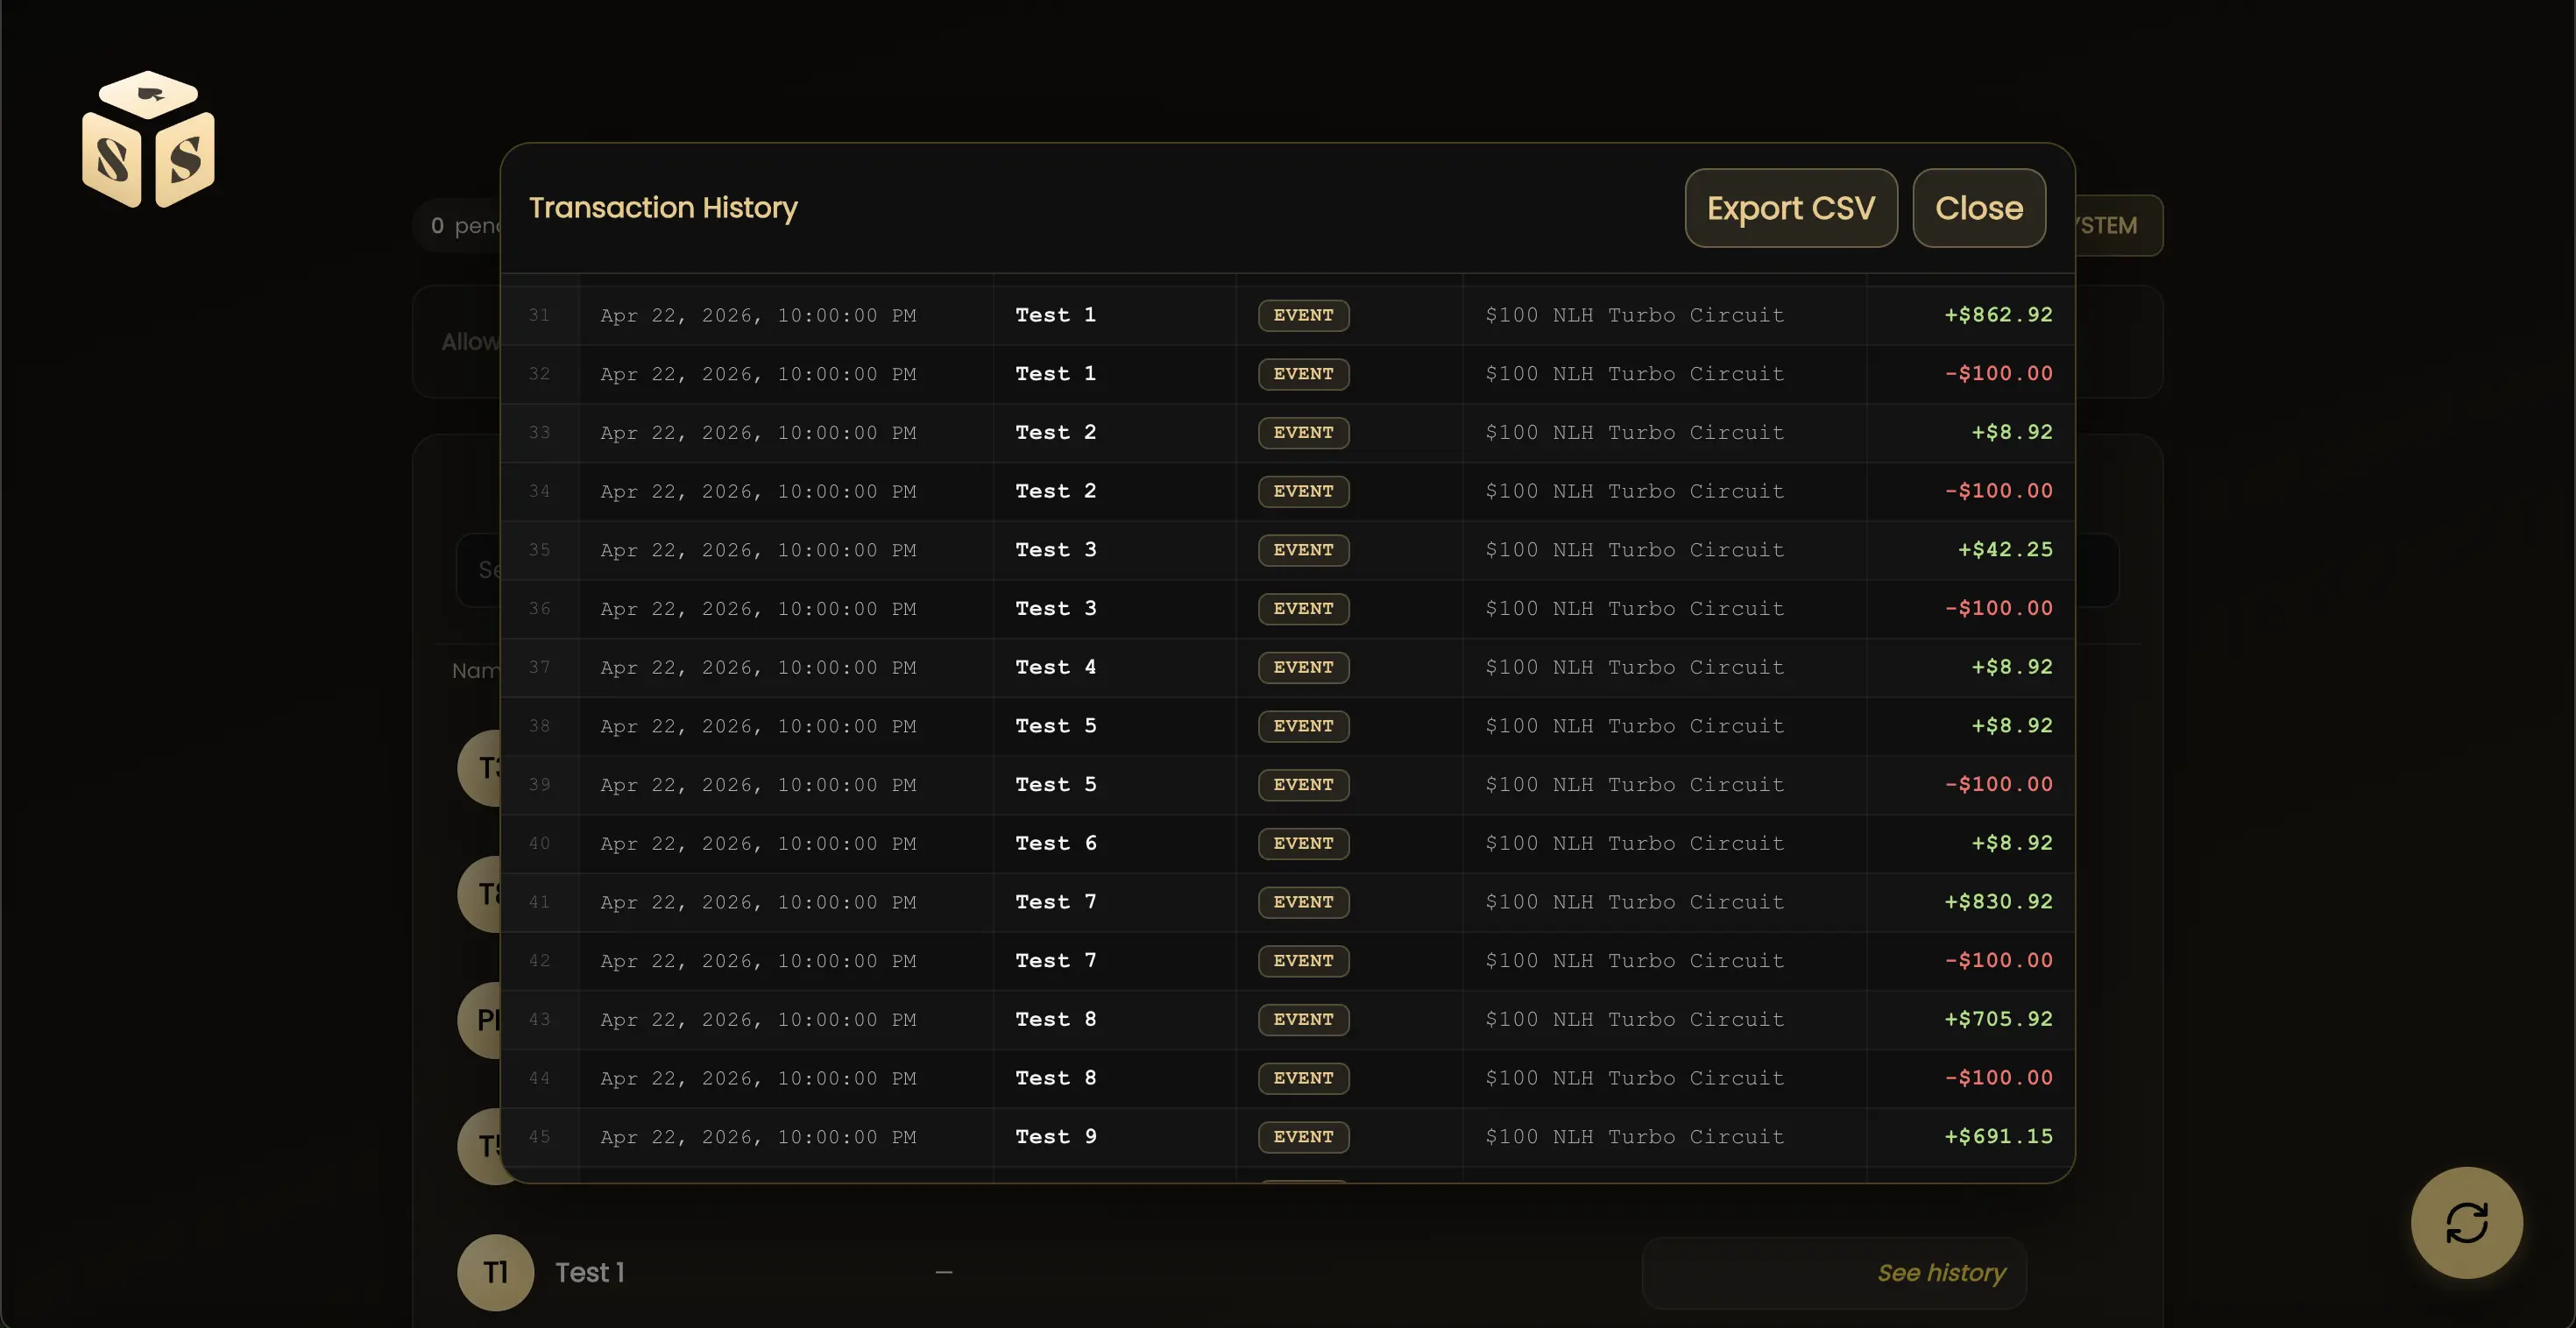Image resolution: width=2576 pixels, height=1328 pixels.
Task: Select row number 45
Action: coord(539,1137)
